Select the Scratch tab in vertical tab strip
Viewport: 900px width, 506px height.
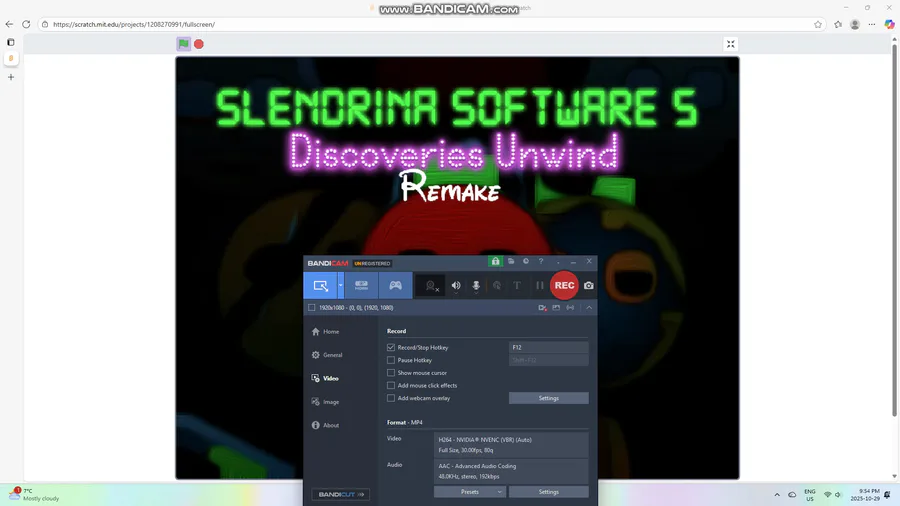[11, 59]
